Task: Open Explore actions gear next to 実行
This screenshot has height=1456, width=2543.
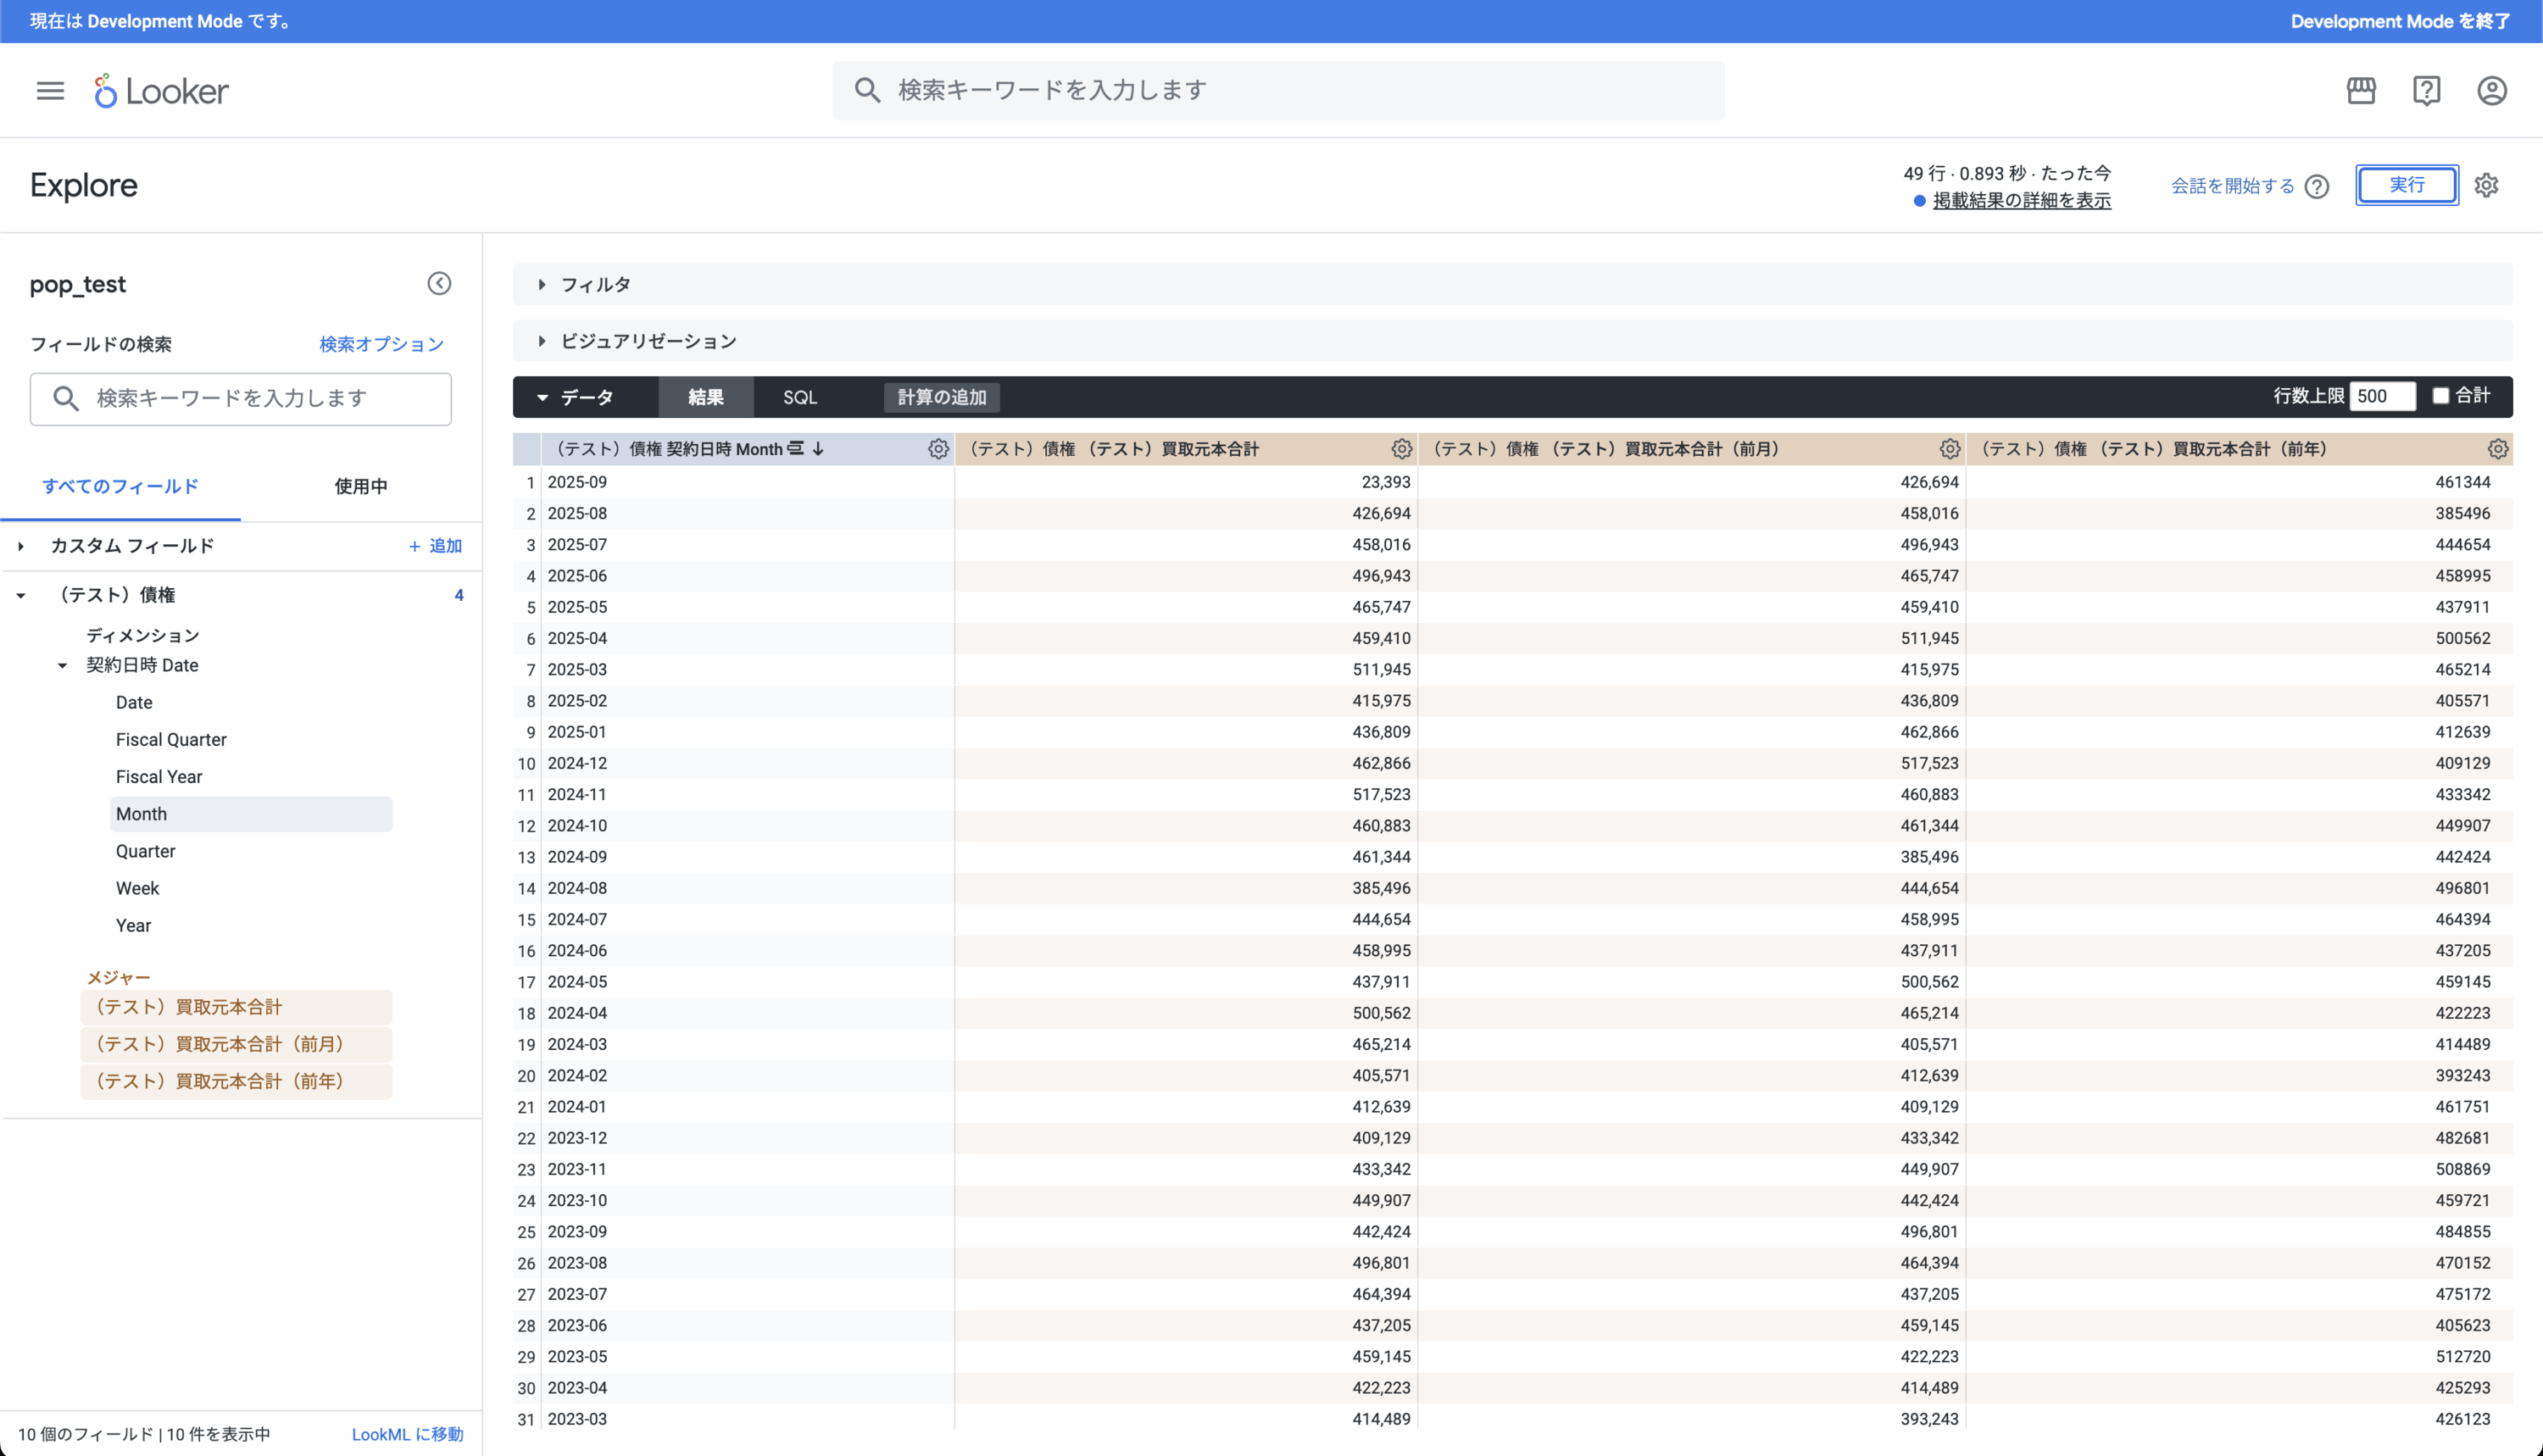Action: coord(2486,185)
